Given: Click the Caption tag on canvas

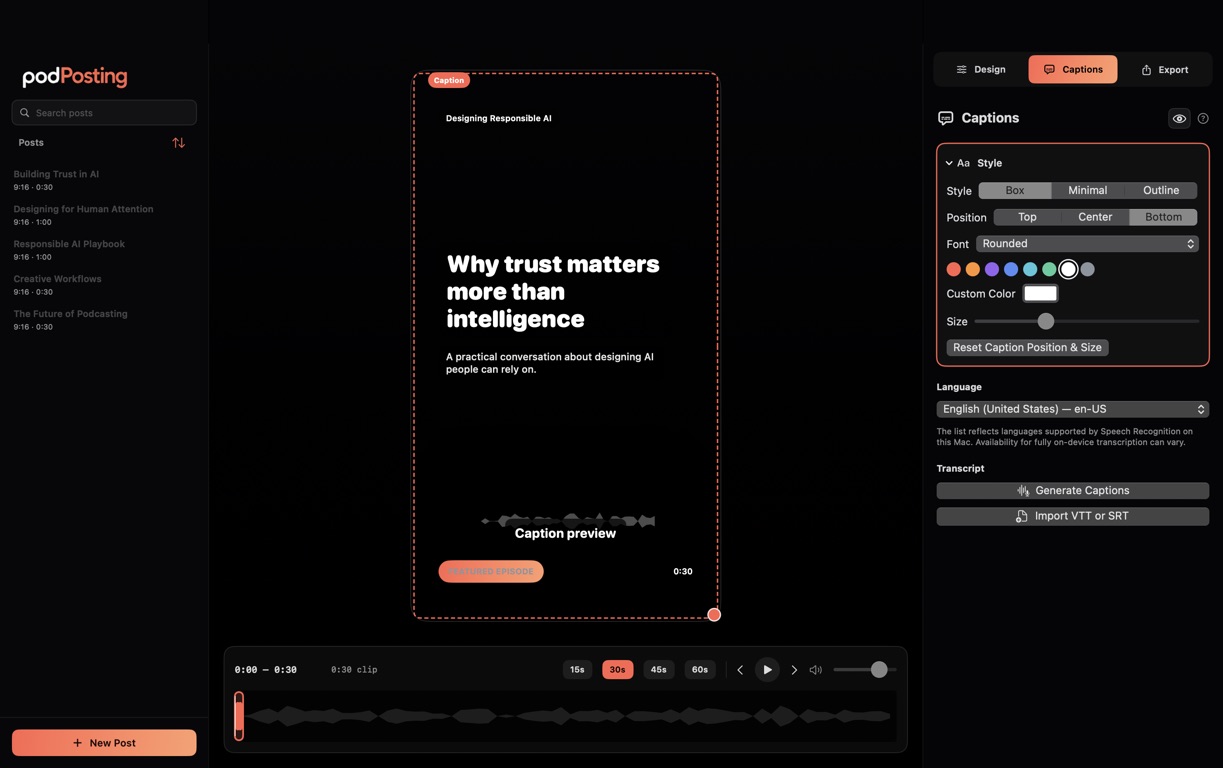Looking at the screenshot, I should (449, 80).
